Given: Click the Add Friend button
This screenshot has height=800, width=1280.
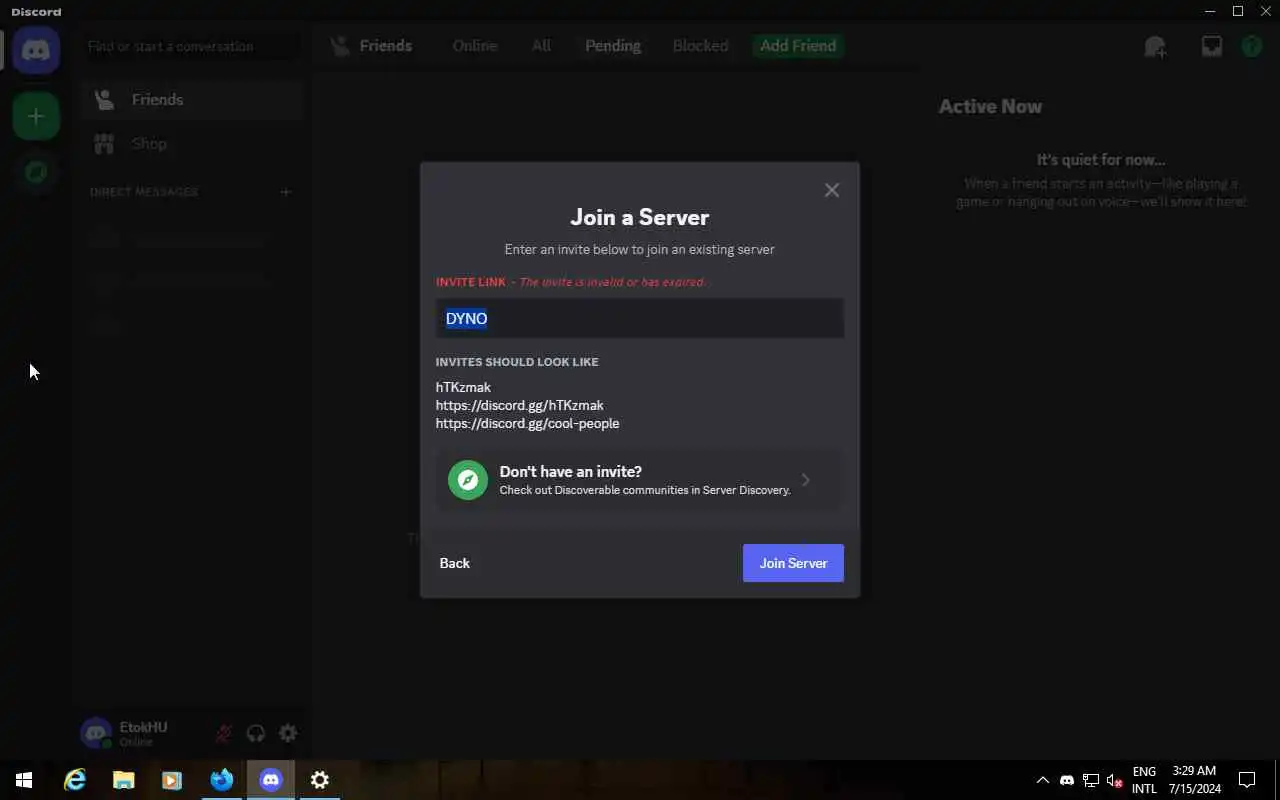Looking at the screenshot, I should tap(798, 45).
